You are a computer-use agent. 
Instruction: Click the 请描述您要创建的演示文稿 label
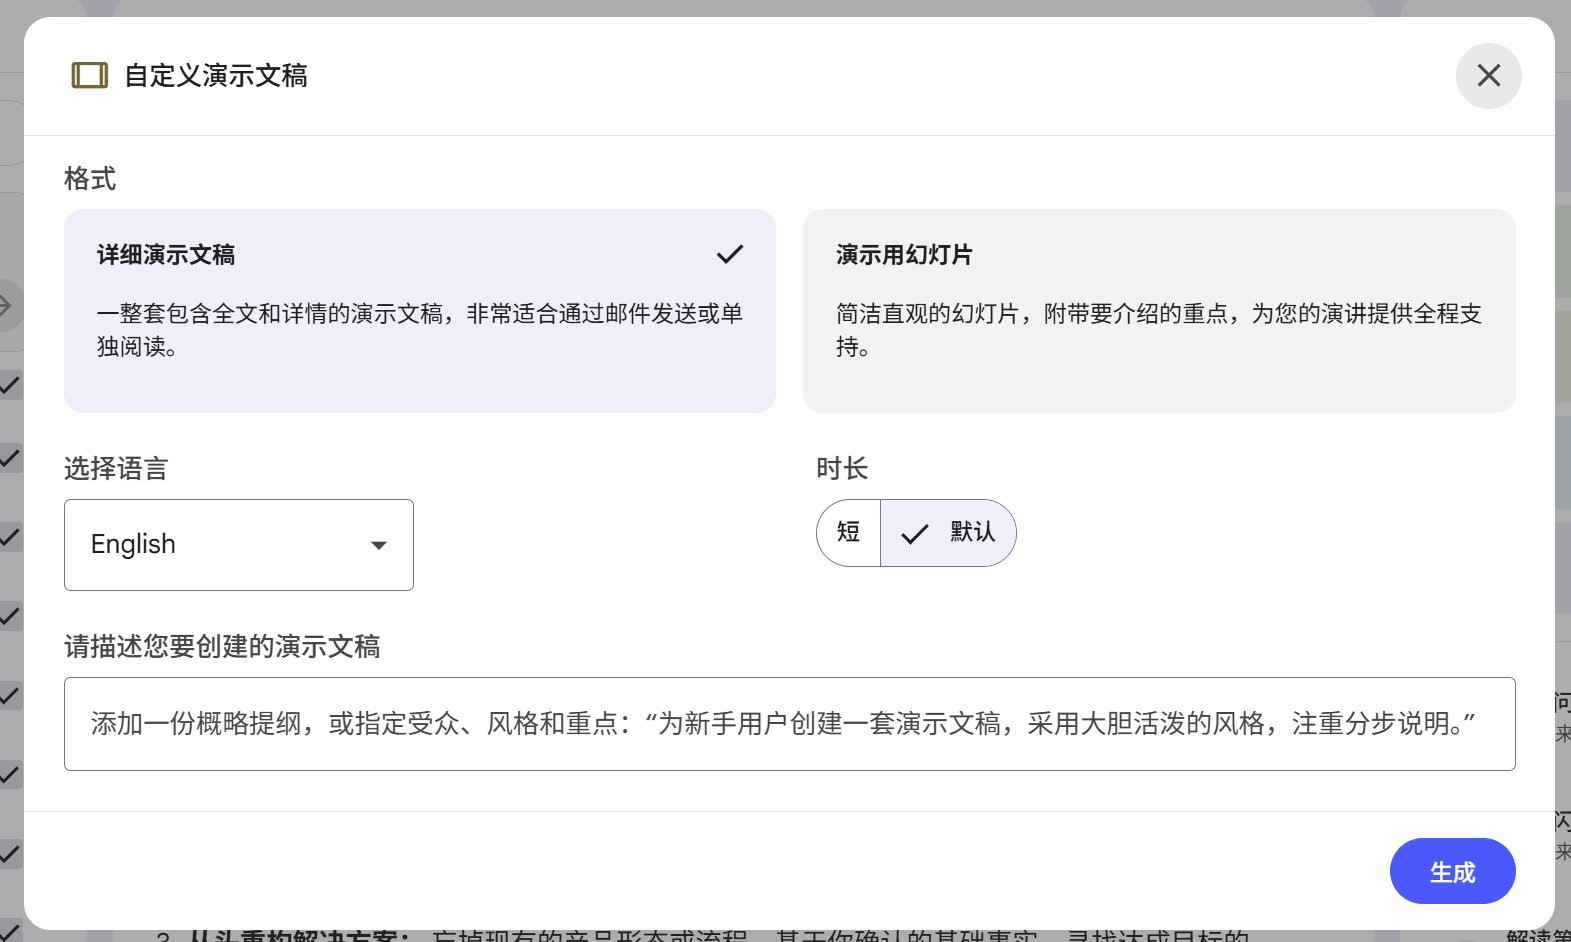click(222, 647)
